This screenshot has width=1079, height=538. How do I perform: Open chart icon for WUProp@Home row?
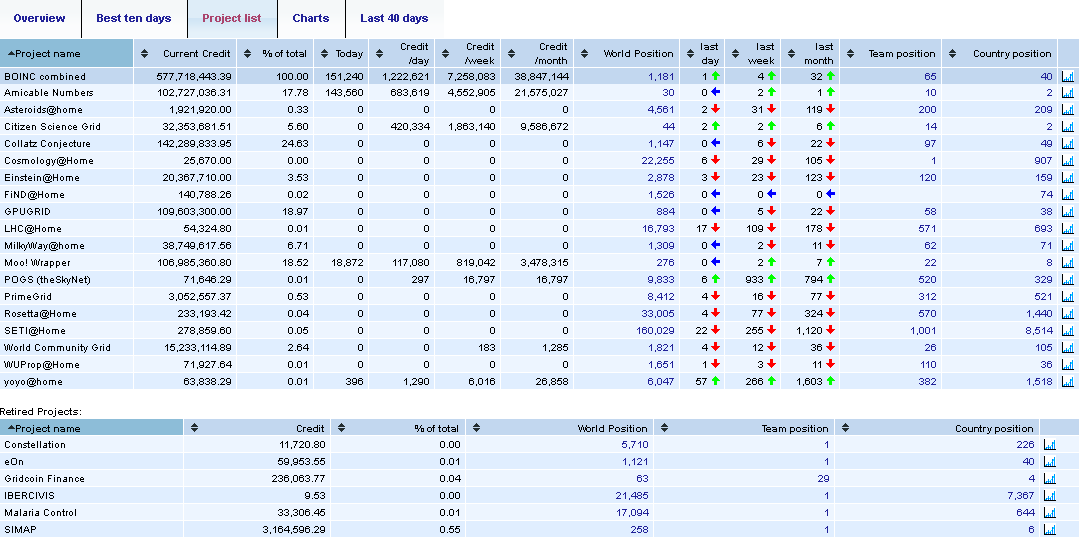pyautogui.click(x=1067, y=365)
